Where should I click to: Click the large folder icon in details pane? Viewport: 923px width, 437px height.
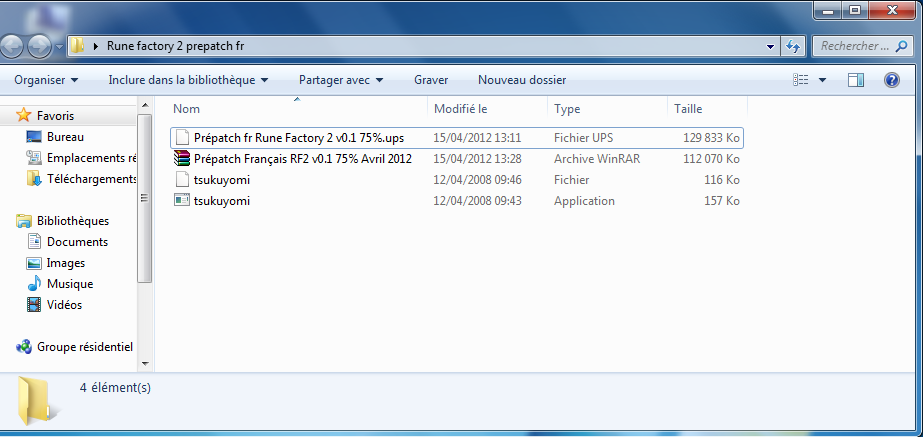click(x=38, y=401)
